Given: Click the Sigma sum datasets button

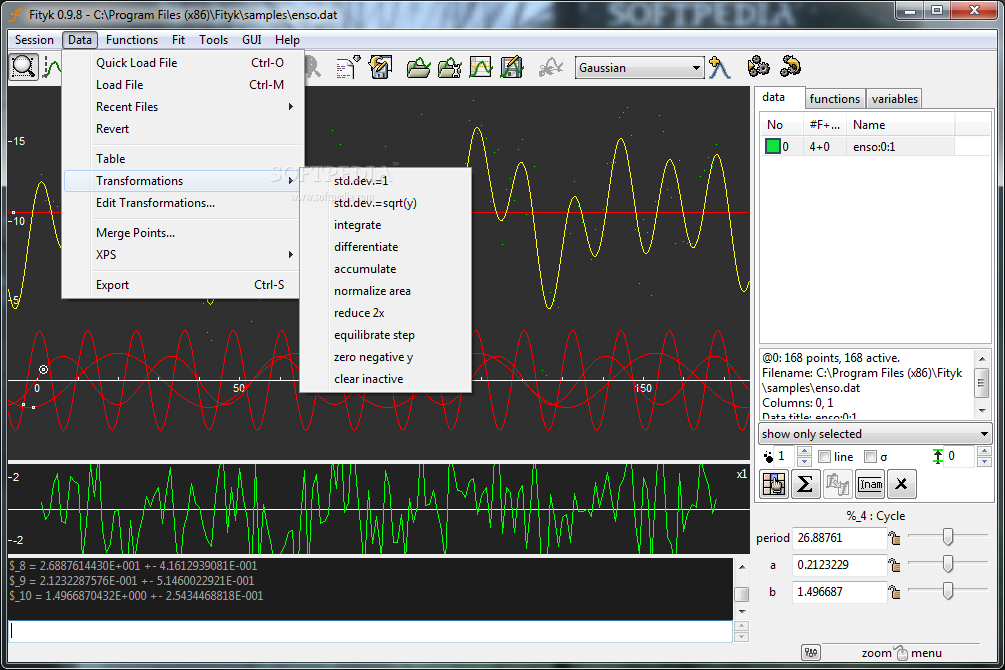Looking at the screenshot, I should coord(805,484).
